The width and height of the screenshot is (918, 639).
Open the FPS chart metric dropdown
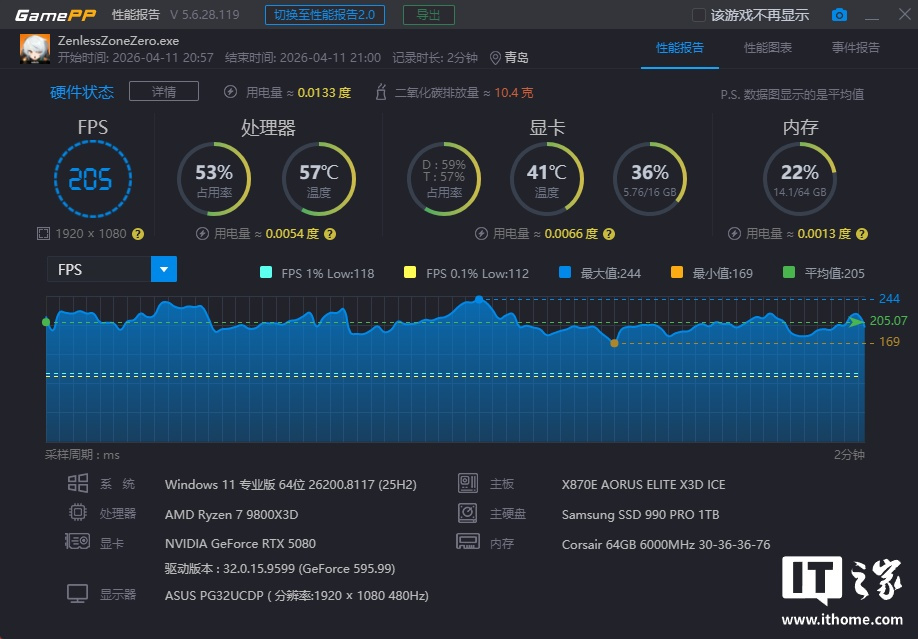[x=163, y=269]
